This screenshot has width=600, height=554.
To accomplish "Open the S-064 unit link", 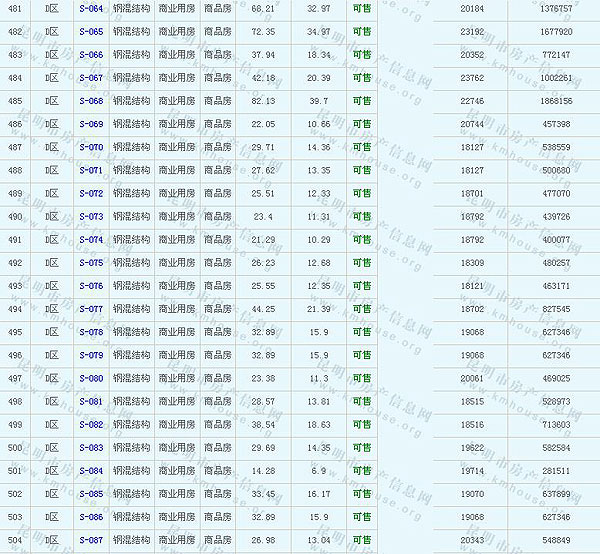I will pyautogui.click(x=90, y=8).
